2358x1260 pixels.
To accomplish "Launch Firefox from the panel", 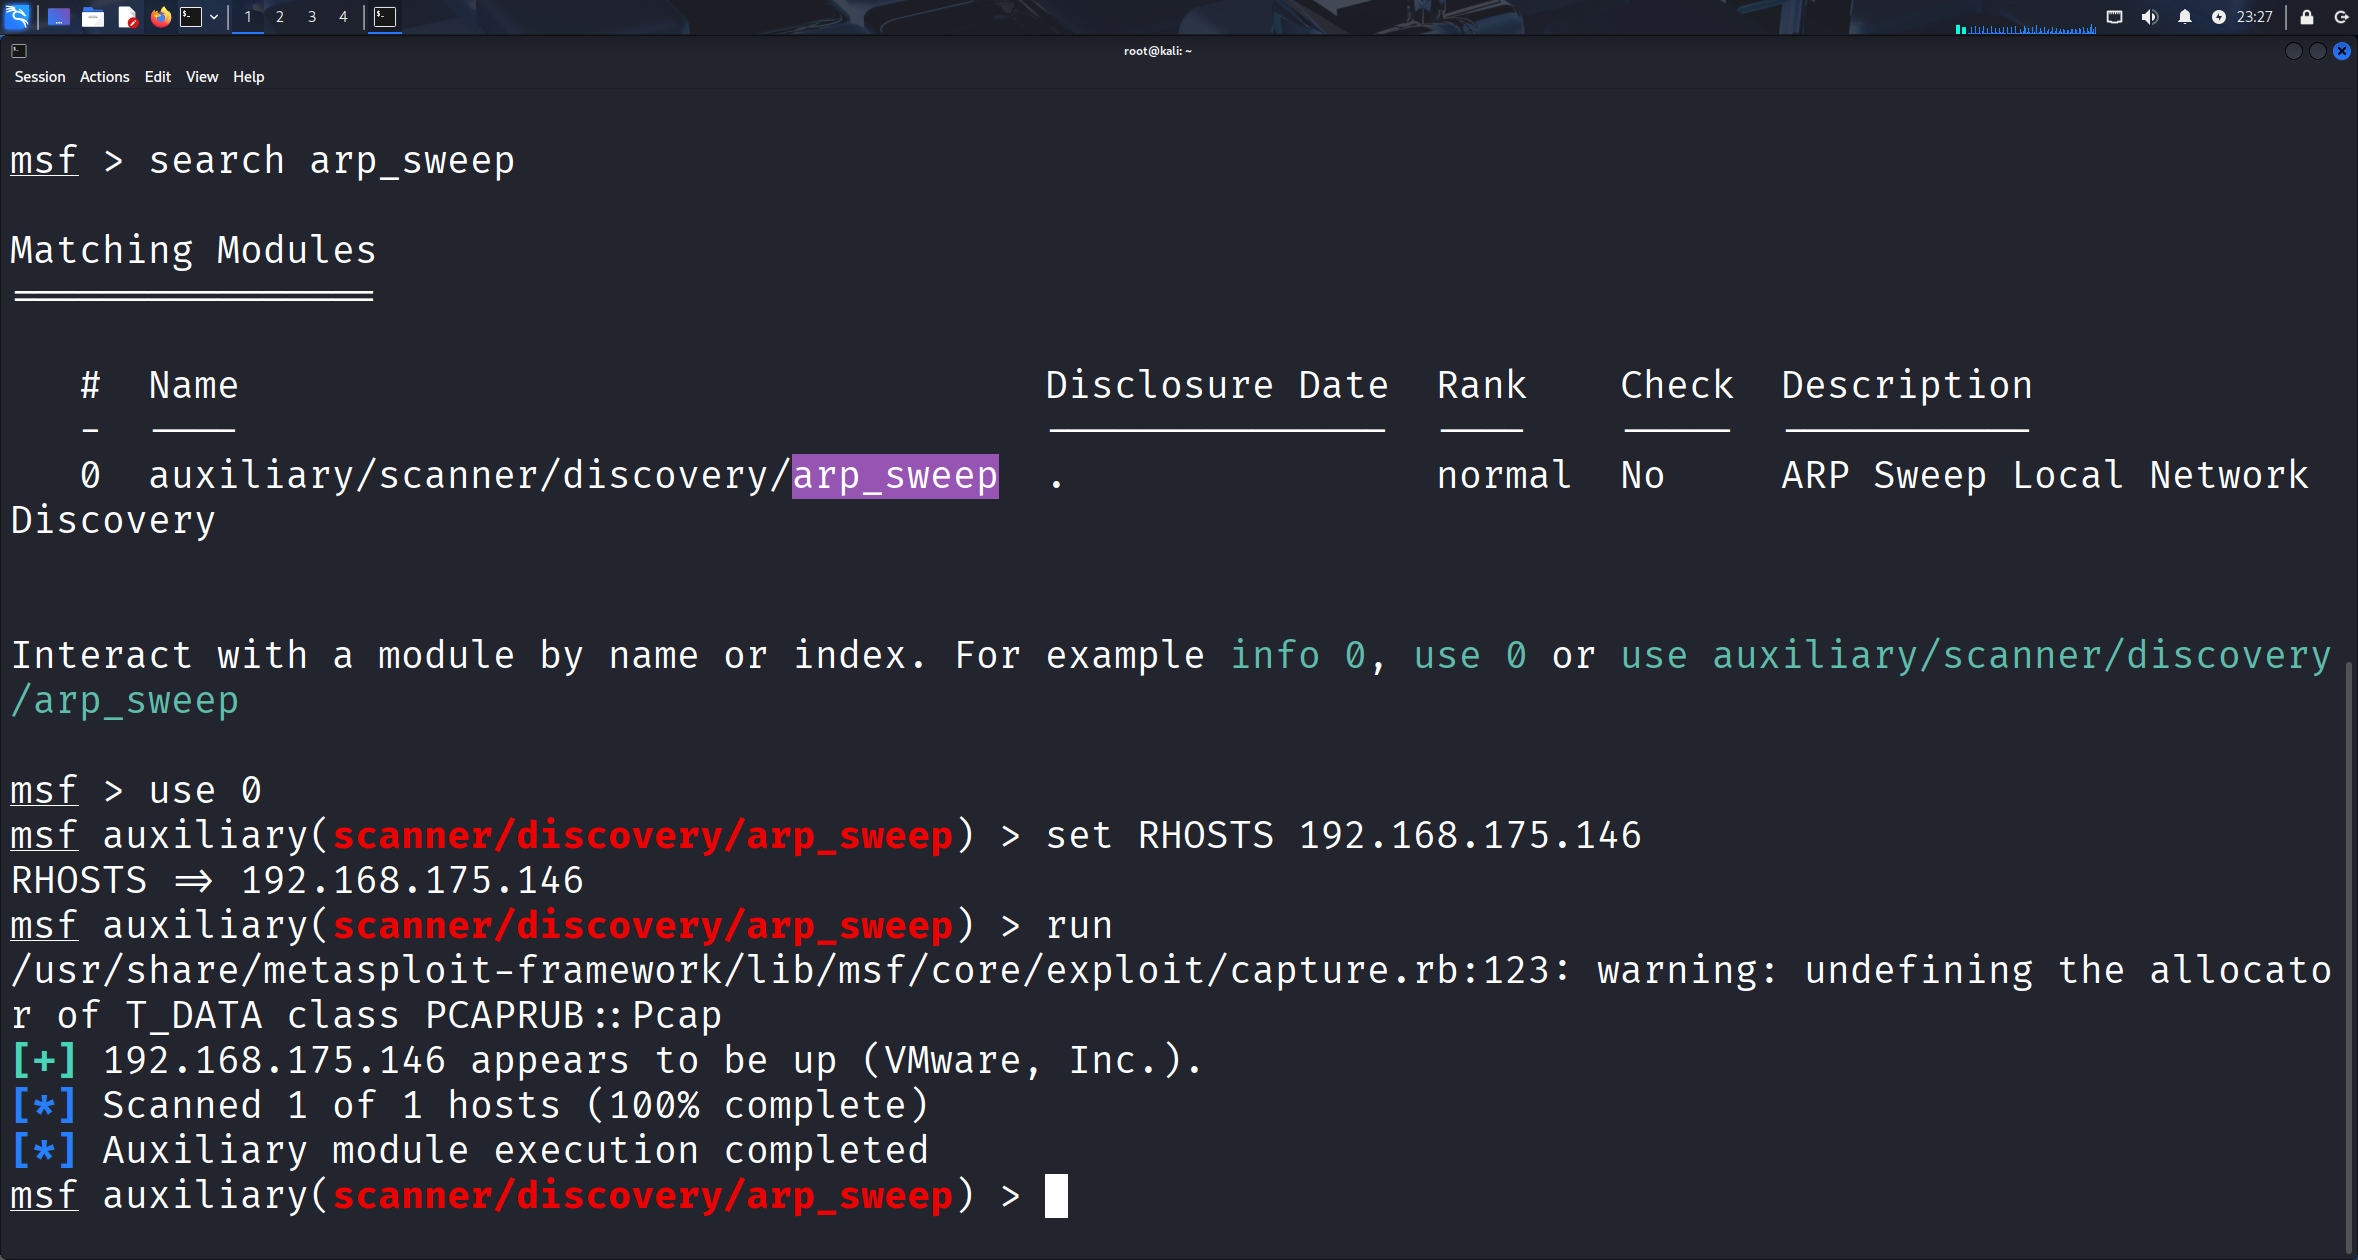I will coord(160,16).
